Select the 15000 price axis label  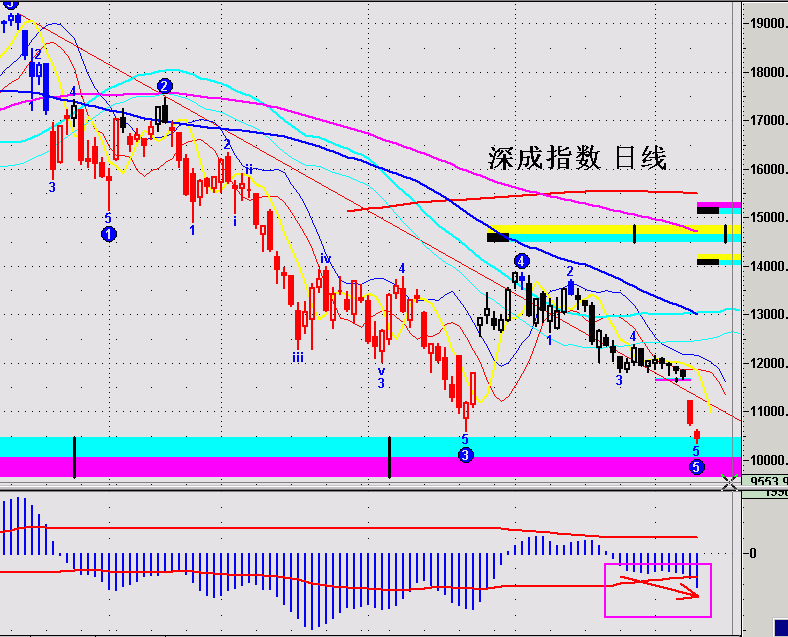pyautogui.click(x=767, y=218)
